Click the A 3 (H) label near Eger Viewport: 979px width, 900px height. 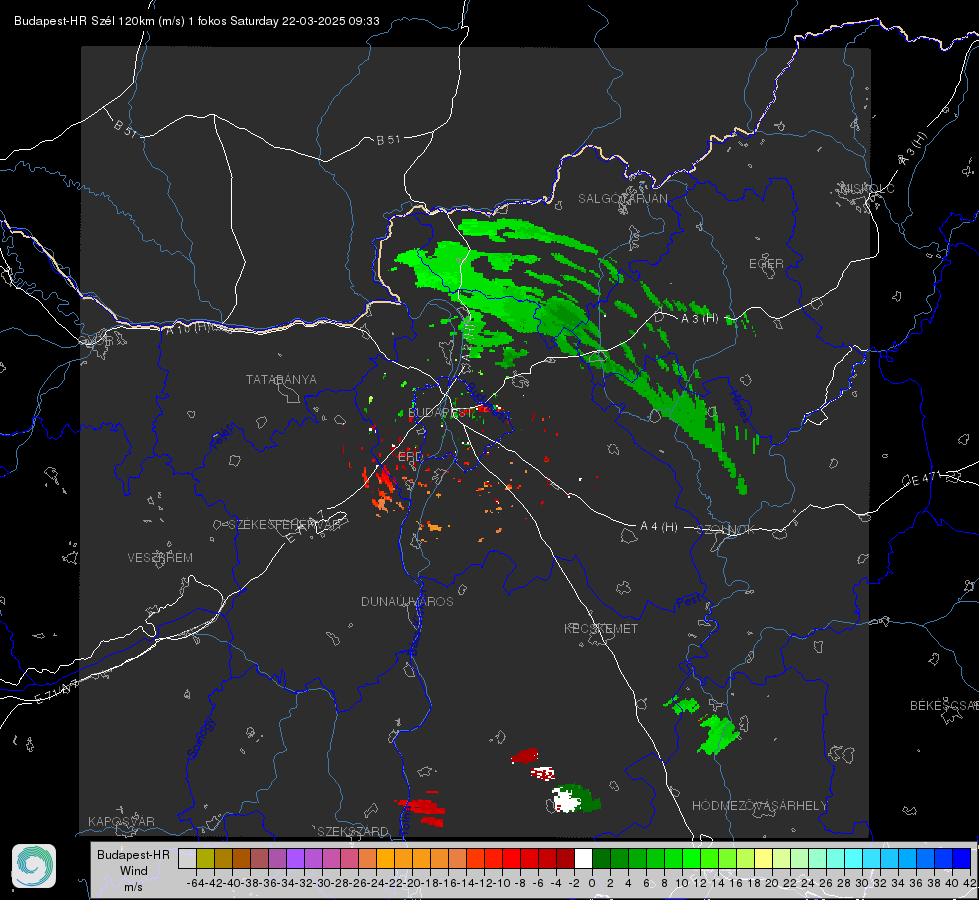click(x=699, y=319)
